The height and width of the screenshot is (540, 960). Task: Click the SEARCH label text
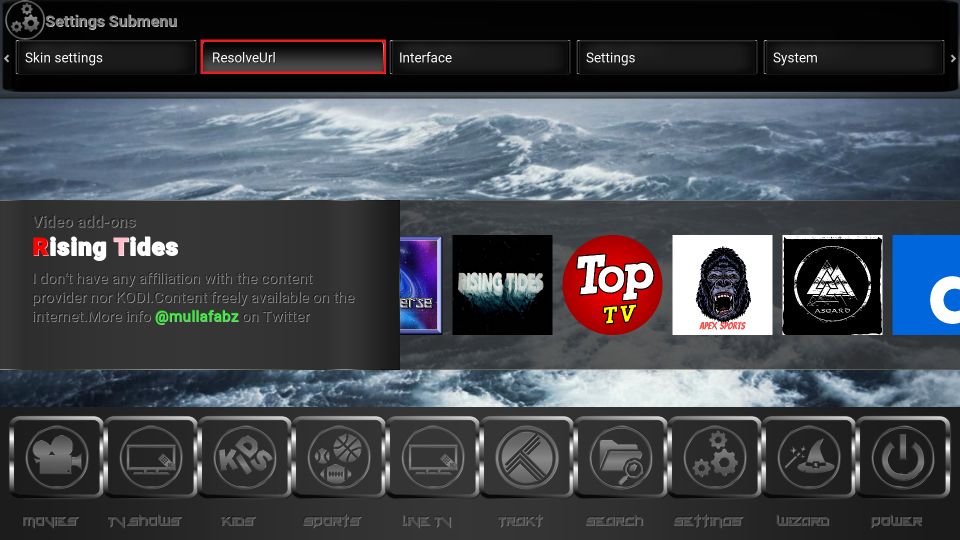click(x=615, y=521)
